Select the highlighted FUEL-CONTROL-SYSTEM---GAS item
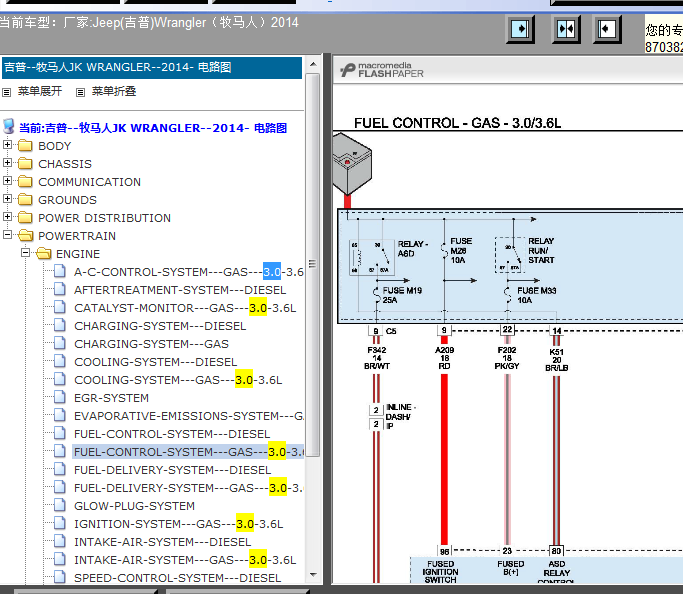The image size is (683, 594). 188,452
